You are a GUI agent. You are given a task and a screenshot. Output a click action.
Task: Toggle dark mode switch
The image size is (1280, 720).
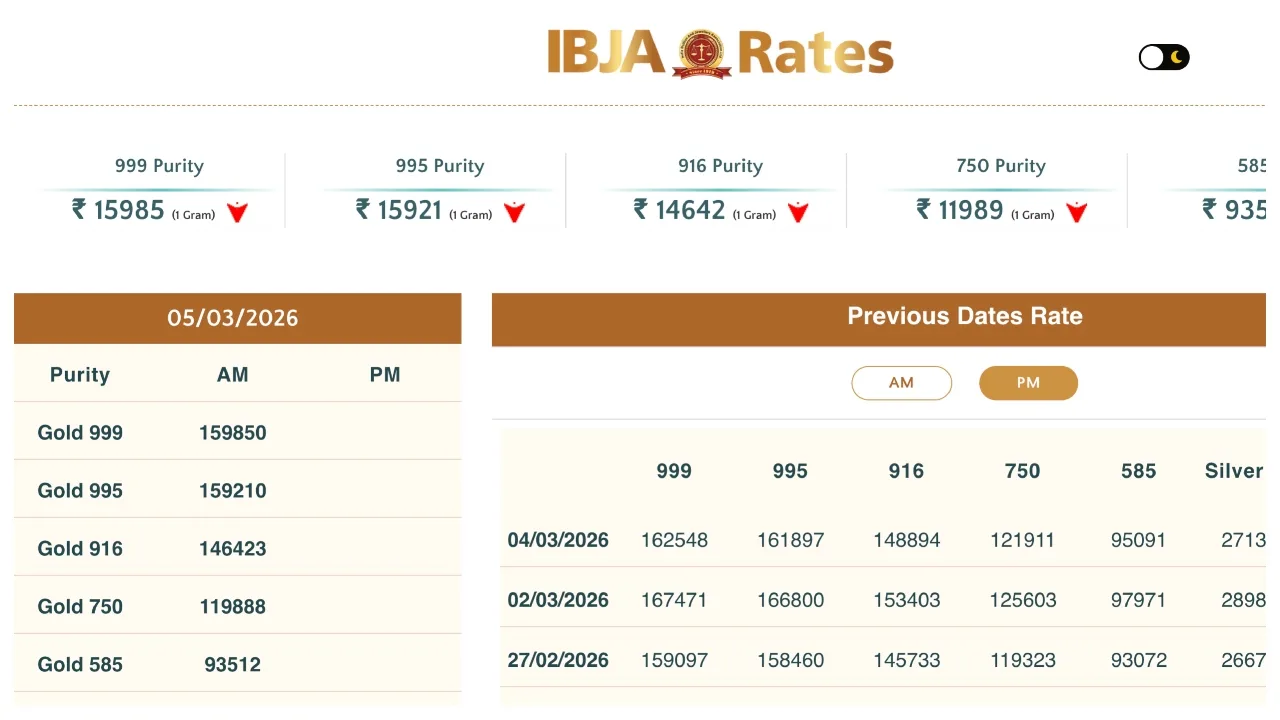pyautogui.click(x=1164, y=57)
